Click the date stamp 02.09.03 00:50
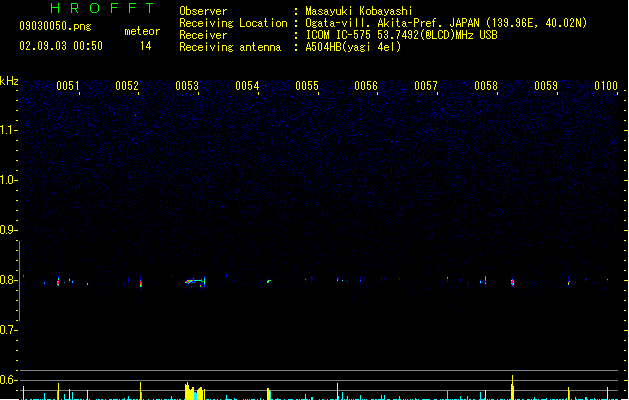 click(61, 46)
